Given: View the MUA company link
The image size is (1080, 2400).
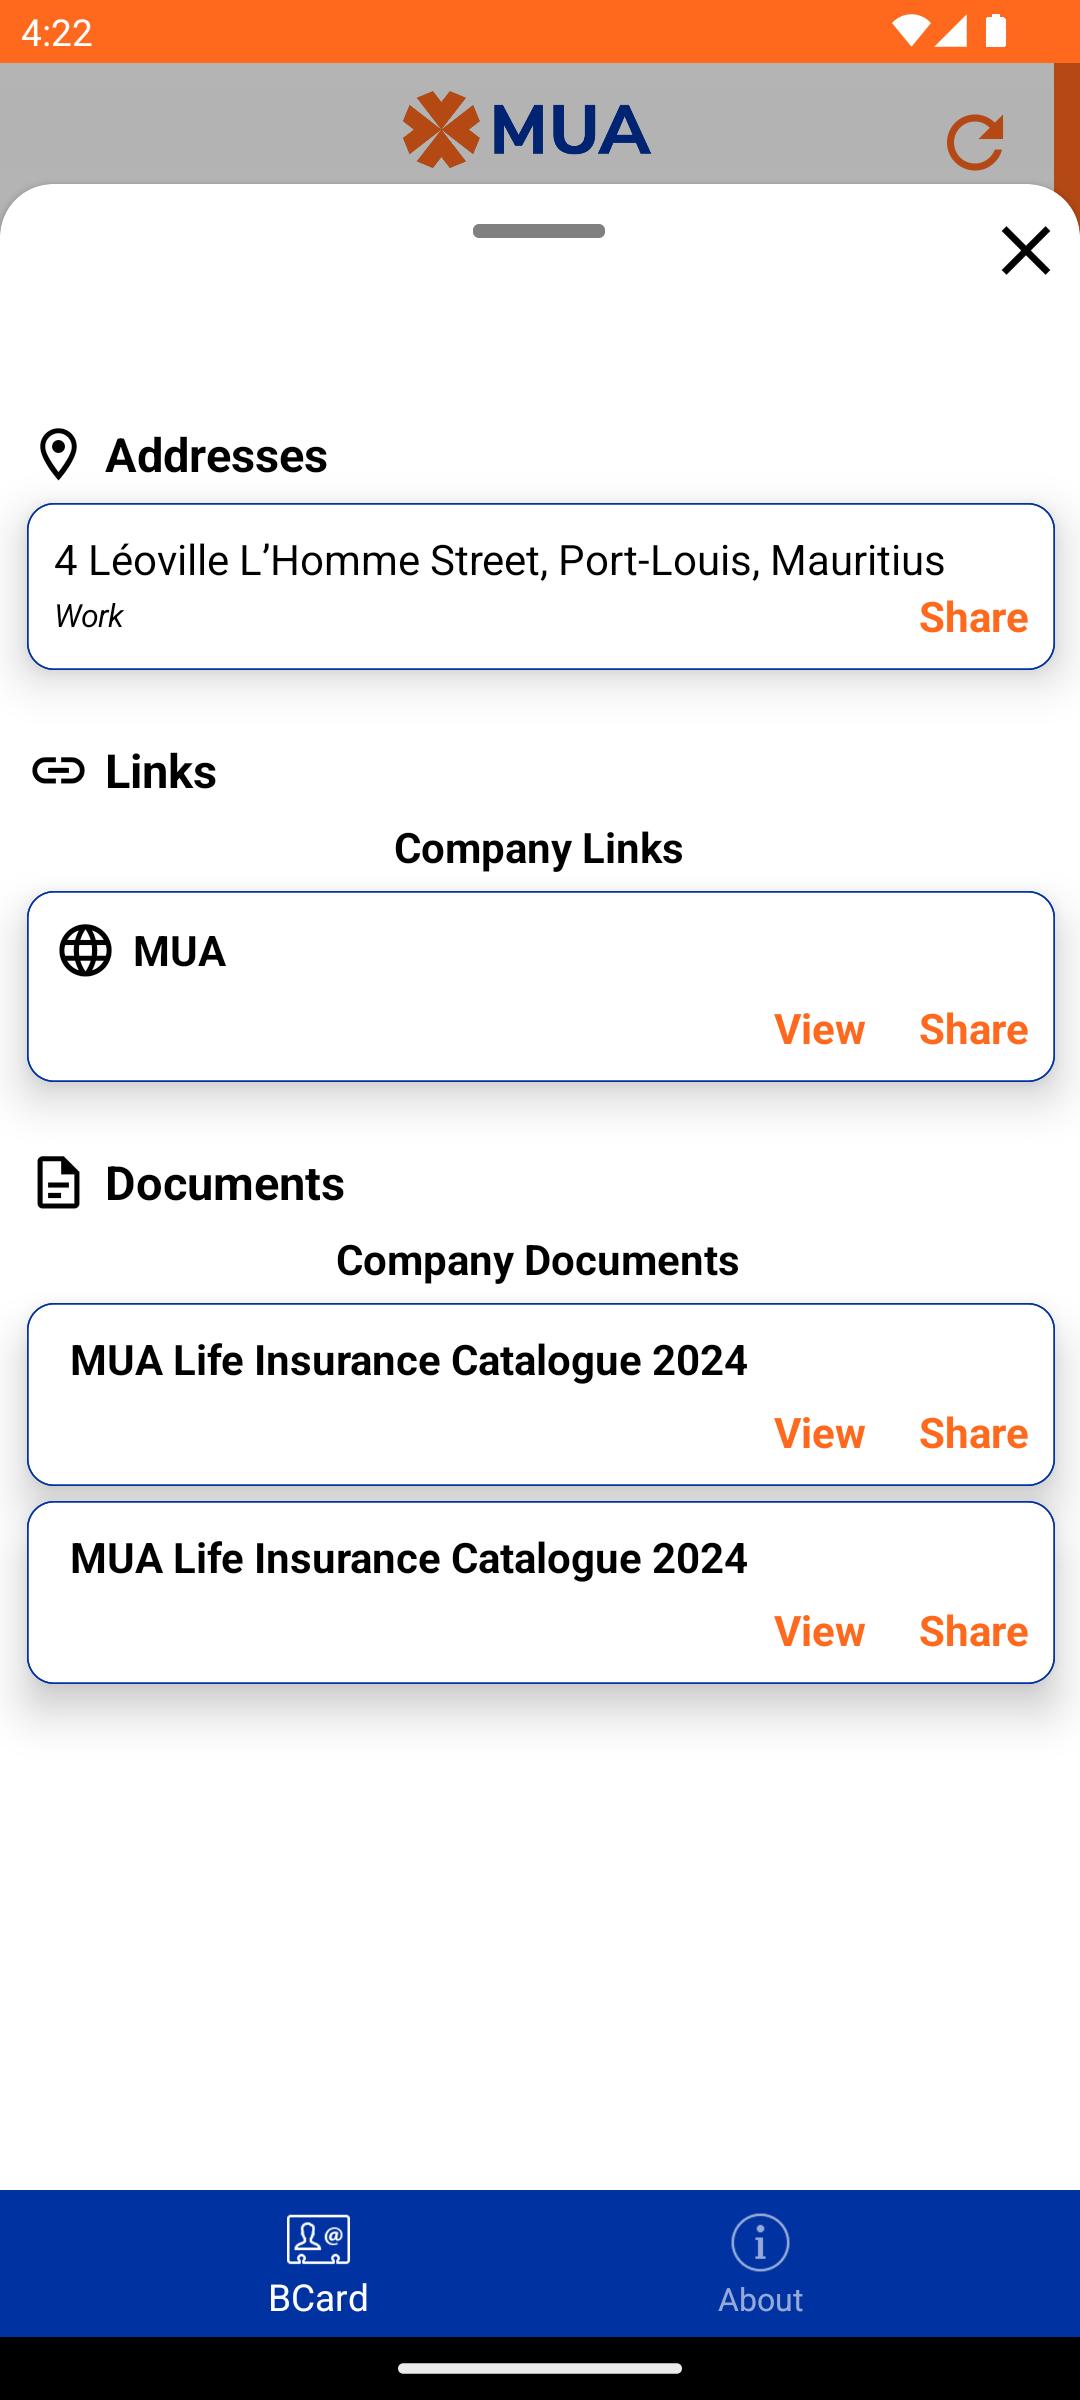Looking at the screenshot, I should (819, 1029).
